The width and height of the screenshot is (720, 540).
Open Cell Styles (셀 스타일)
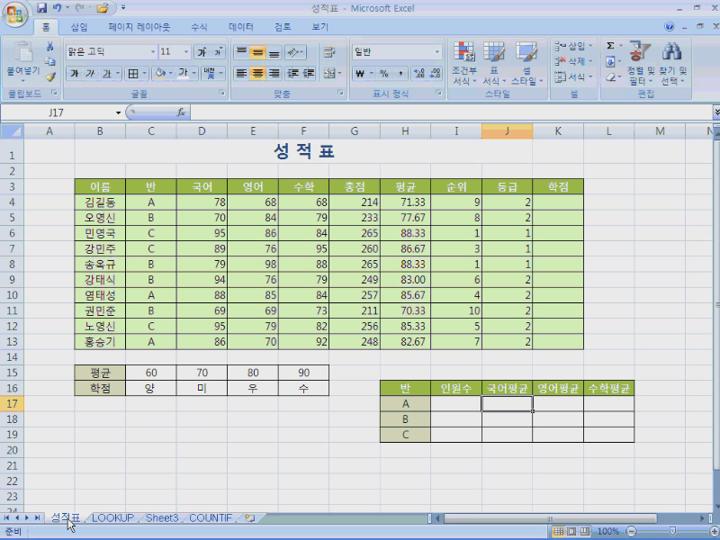tap(526, 63)
